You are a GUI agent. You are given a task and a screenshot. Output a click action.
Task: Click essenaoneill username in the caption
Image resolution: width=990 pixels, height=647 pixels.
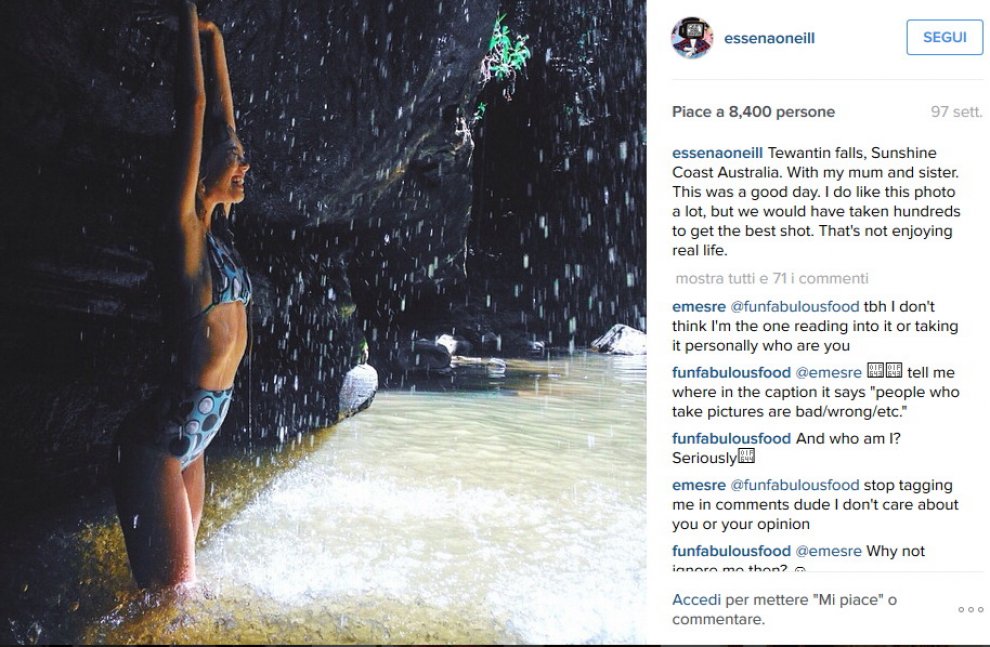point(717,153)
